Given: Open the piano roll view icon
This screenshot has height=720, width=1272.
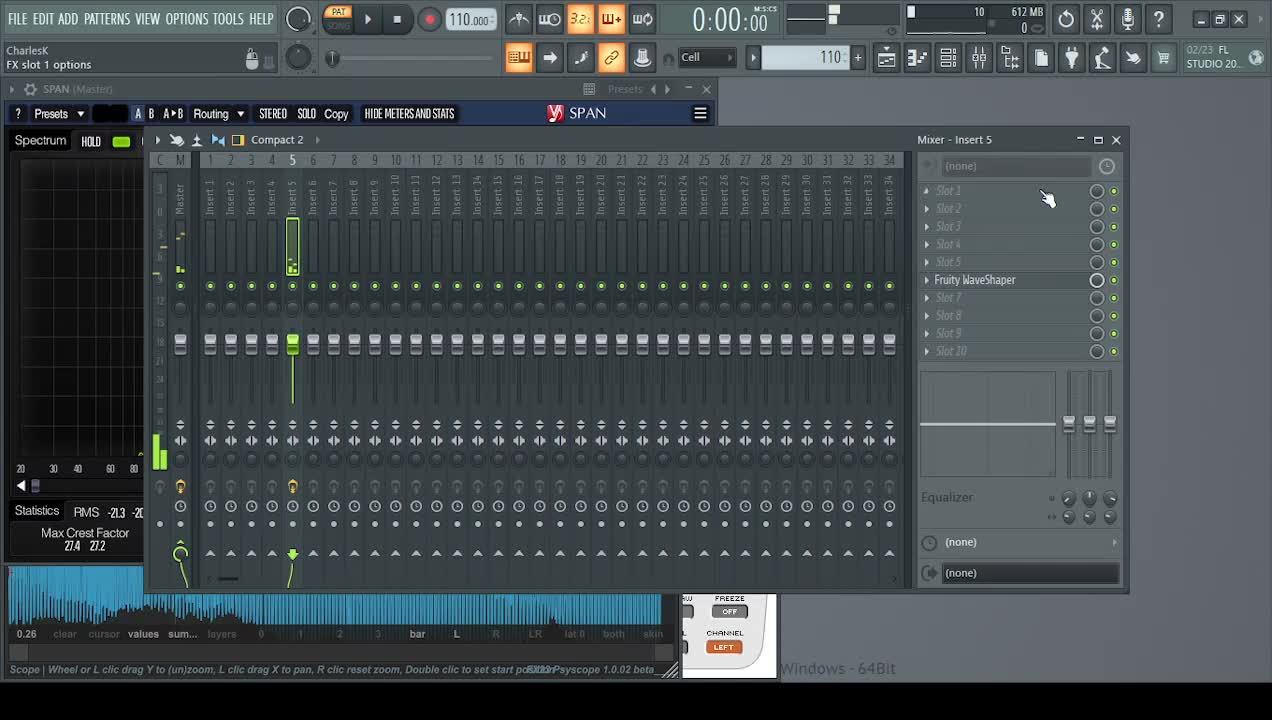Looking at the screenshot, I should 917,59.
